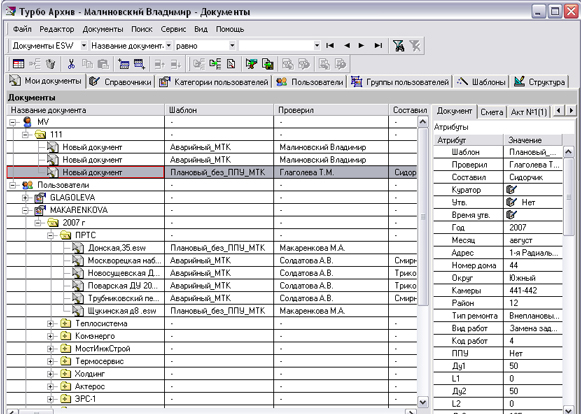Collapse the MAKARENKOVA user node
This screenshot has width=581, height=414.
point(25,210)
